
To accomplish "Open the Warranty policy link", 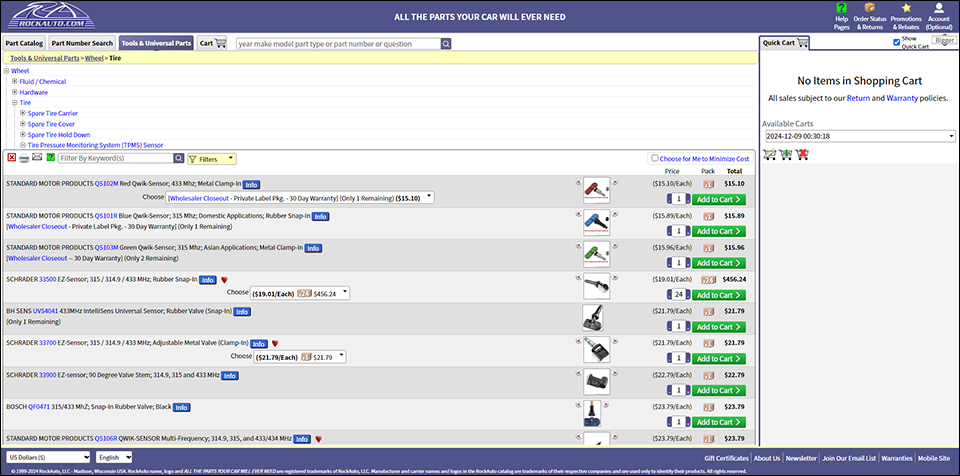I will (902, 98).
